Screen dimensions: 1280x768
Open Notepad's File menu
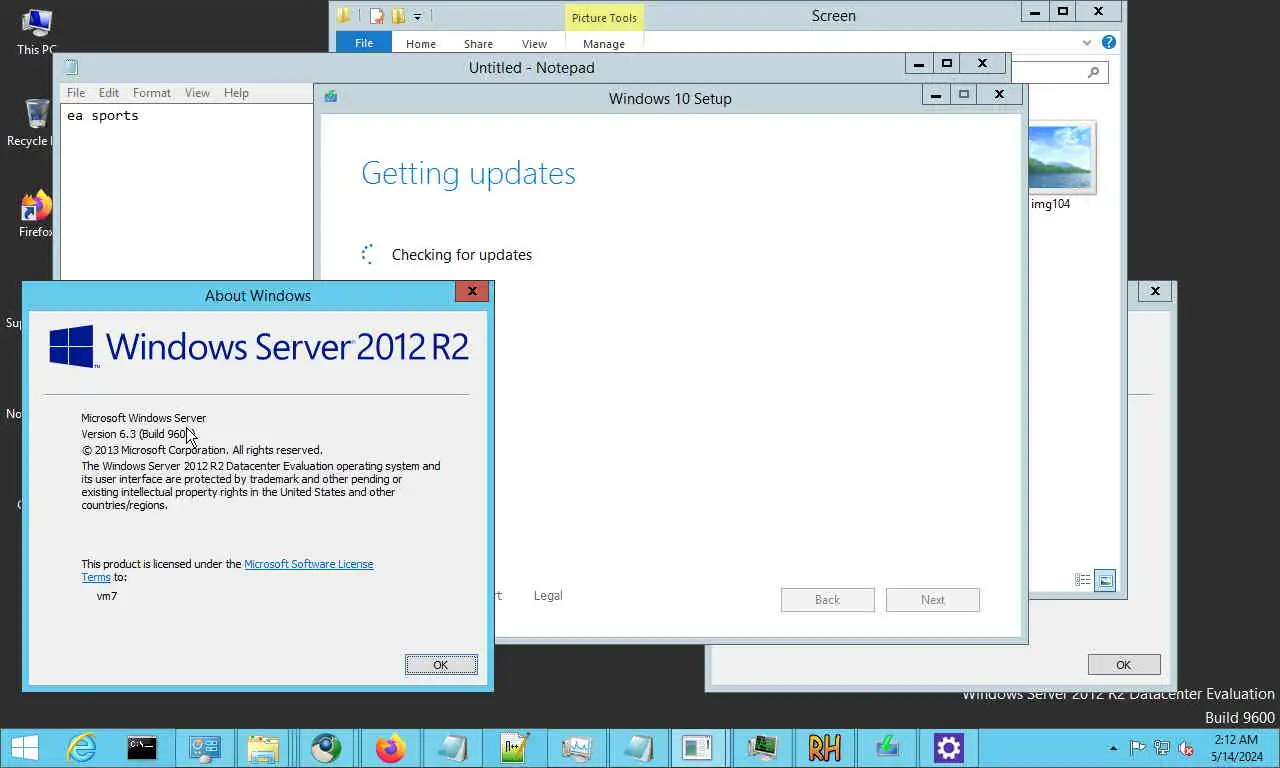[76, 93]
